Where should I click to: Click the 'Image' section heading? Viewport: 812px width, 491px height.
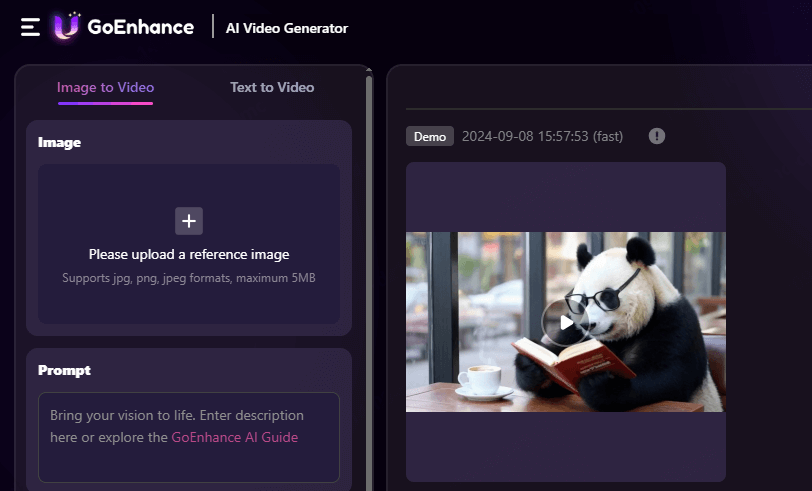(60, 142)
